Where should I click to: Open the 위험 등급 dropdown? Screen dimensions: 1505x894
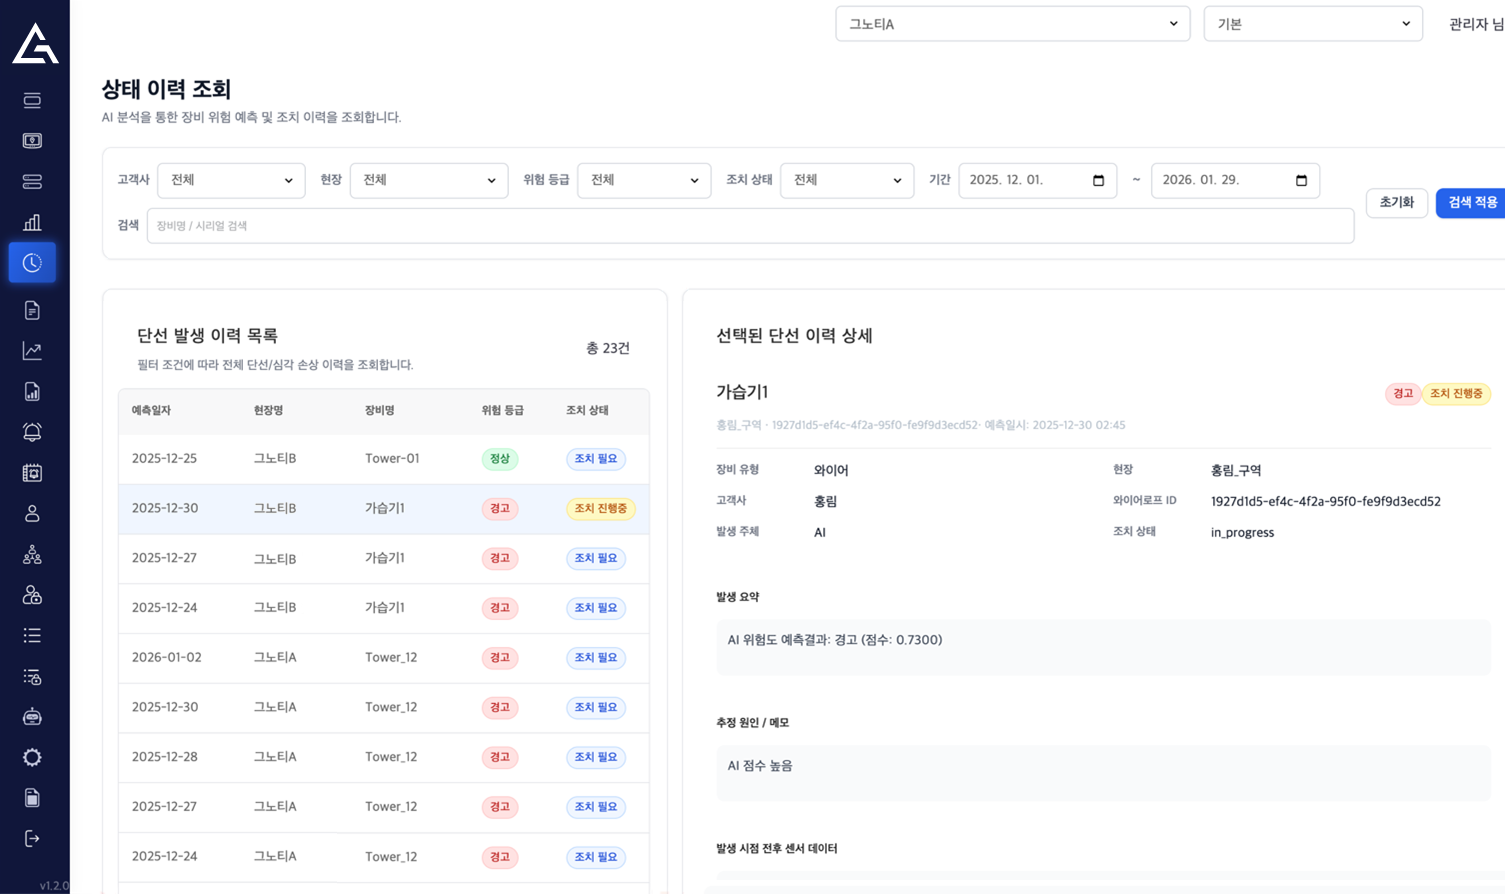point(644,181)
